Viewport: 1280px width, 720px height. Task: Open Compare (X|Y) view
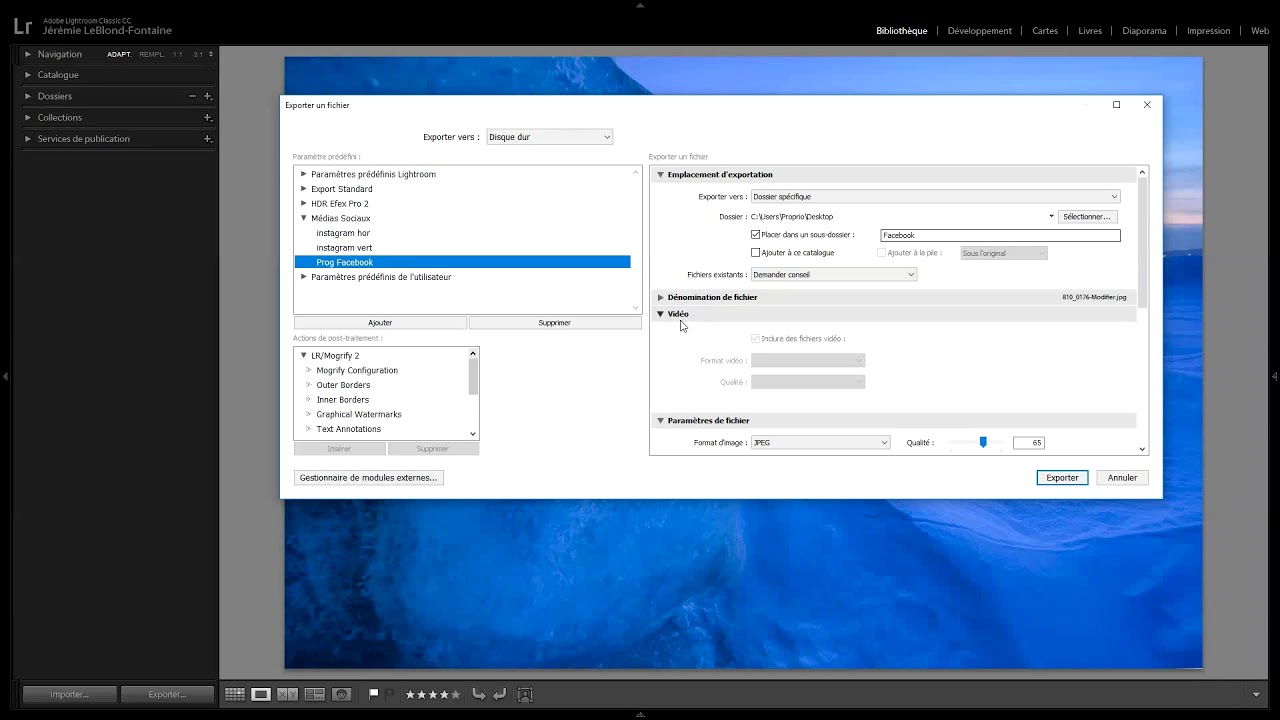[287, 694]
